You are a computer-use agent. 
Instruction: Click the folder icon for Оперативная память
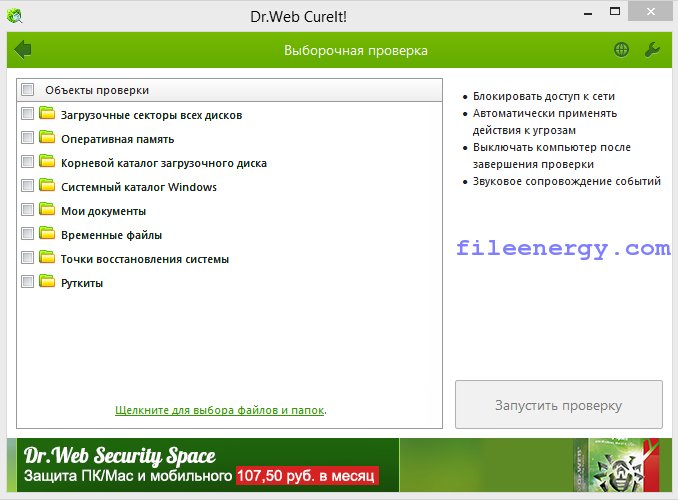point(47,137)
